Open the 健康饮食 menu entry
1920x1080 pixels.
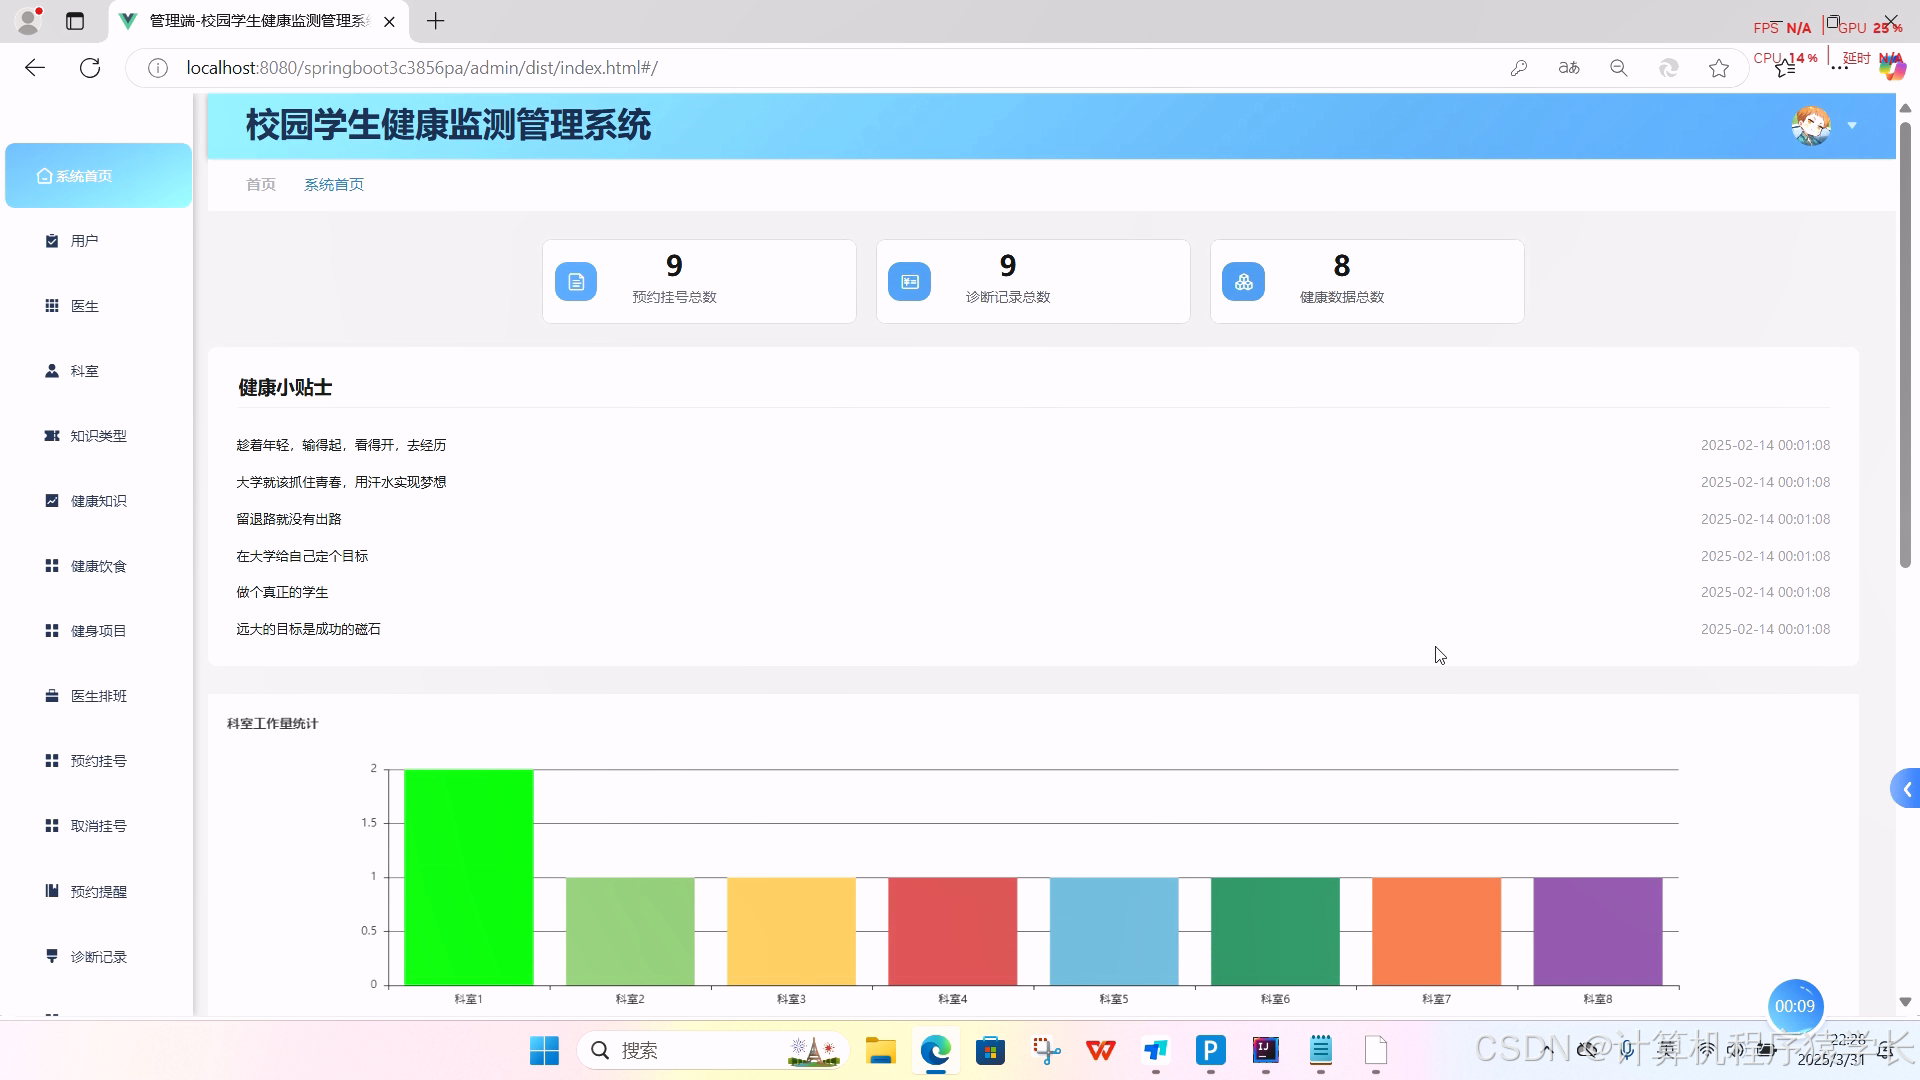[97, 565]
